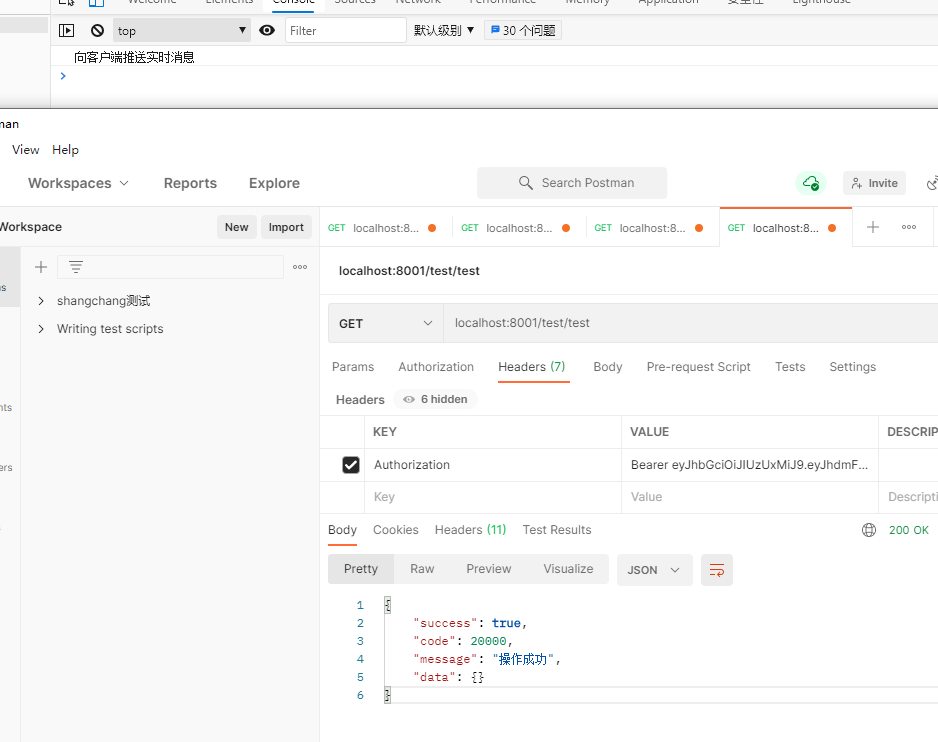Click the Authorization header key cell

click(493, 465)
